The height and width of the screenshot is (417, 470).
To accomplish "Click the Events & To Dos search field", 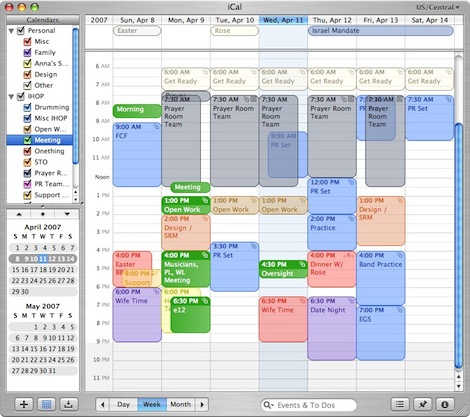I will click(309, 405).
